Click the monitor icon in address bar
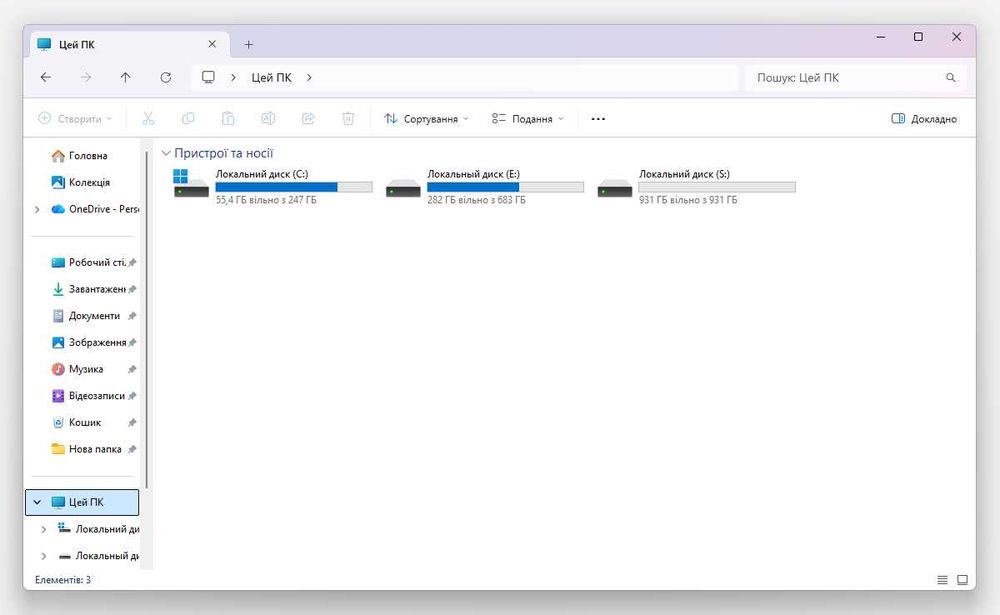Screen dimensions: 1000x615 (208, 77)
